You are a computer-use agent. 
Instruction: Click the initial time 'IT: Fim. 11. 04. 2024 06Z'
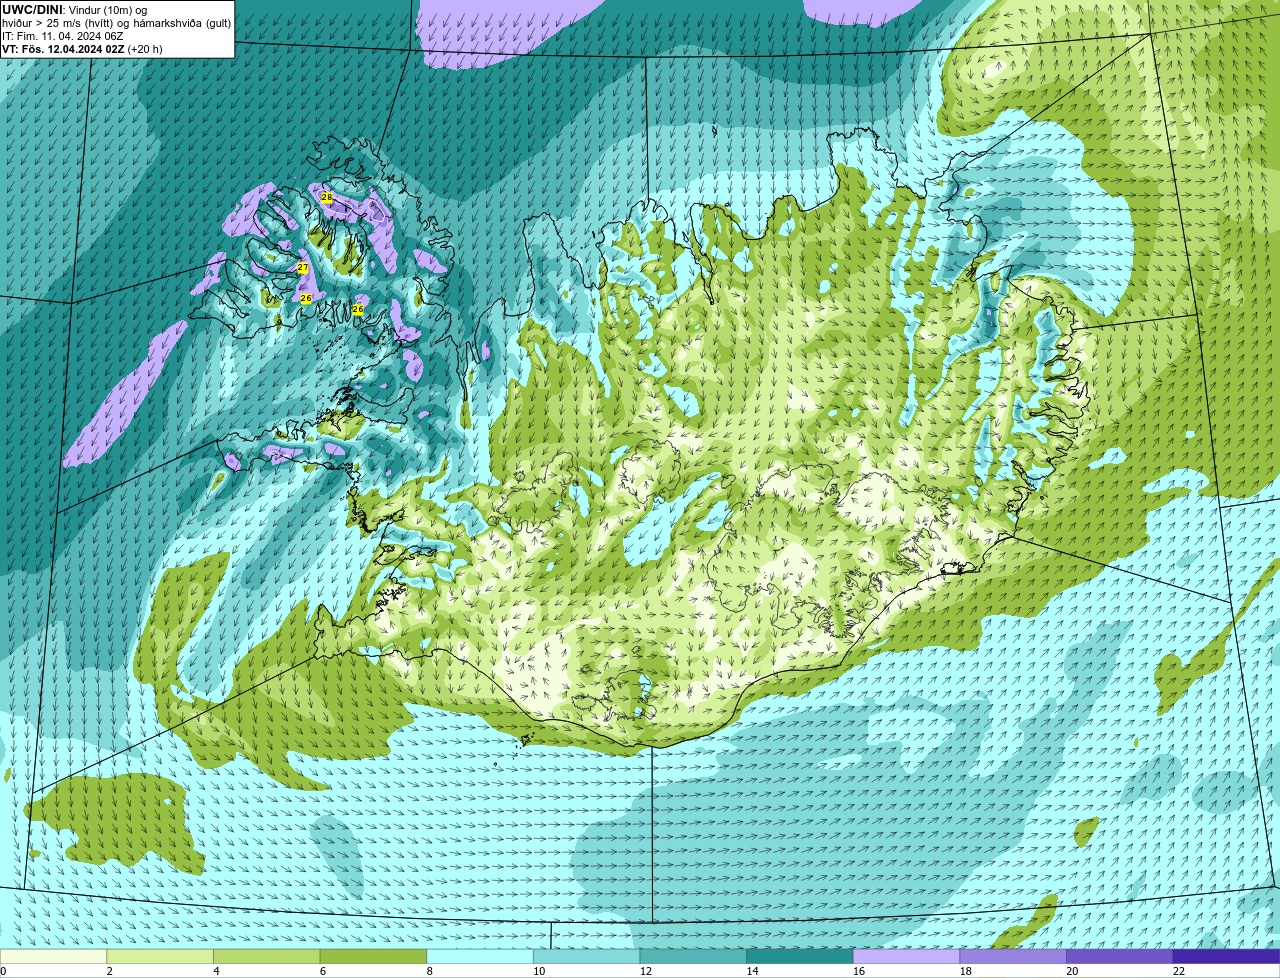coord(63,36)
